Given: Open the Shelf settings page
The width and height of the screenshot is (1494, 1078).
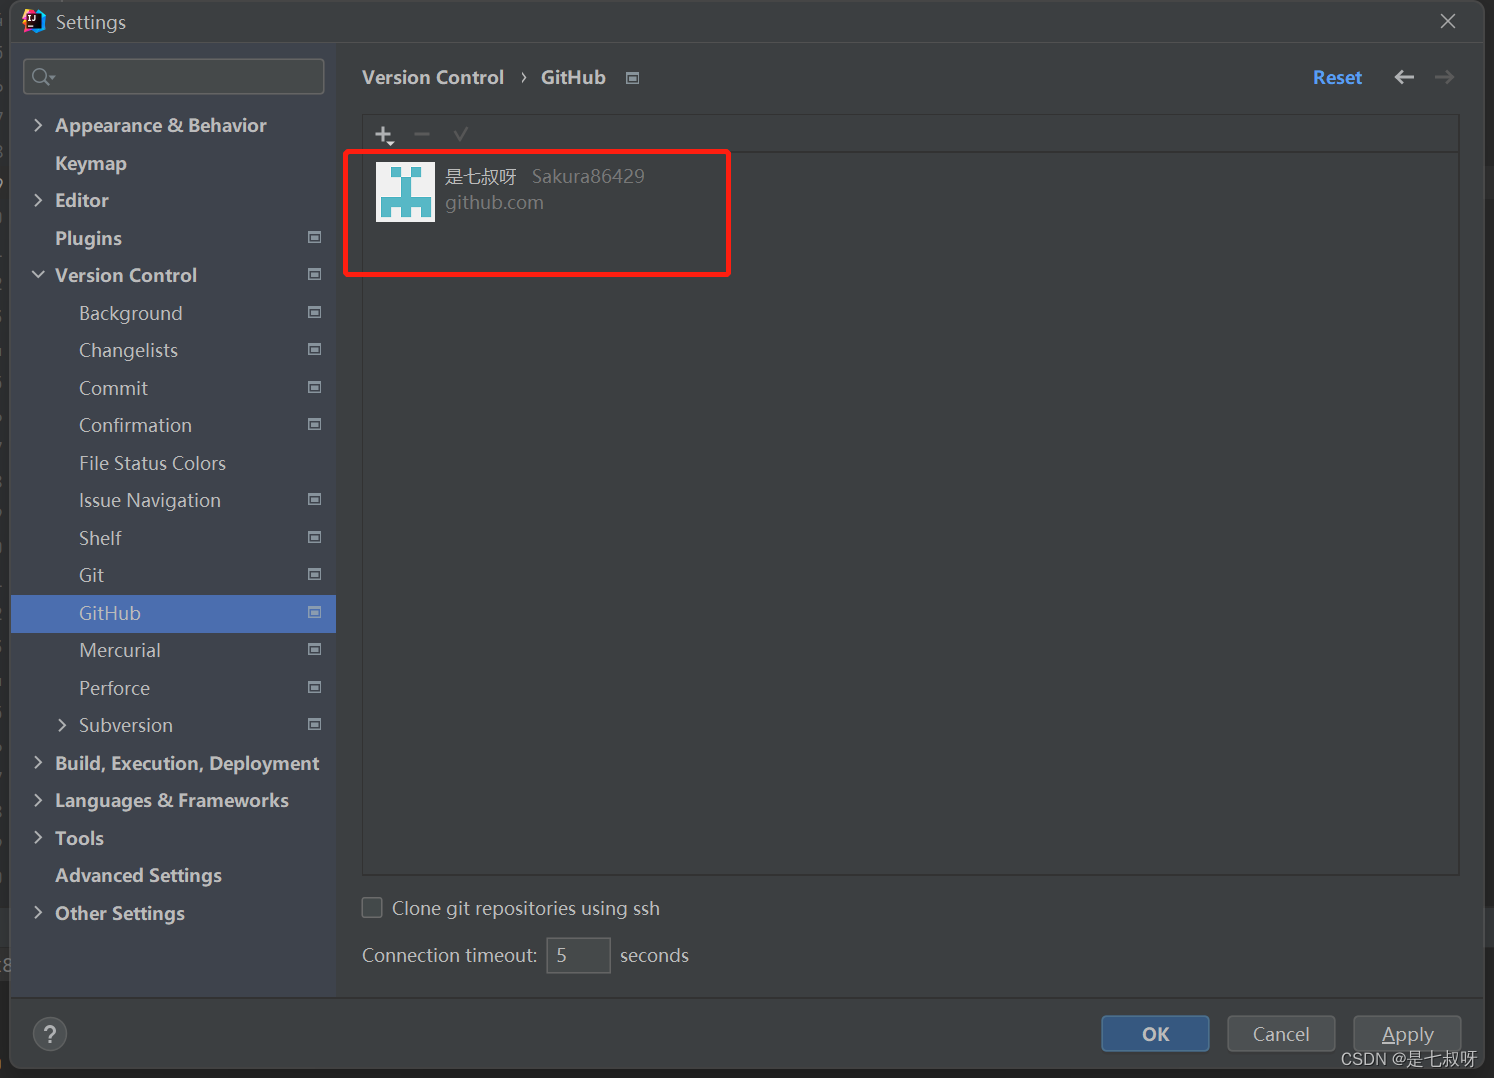Looking at the screenshot, I should pyautogui.click(x=100, y=538).
